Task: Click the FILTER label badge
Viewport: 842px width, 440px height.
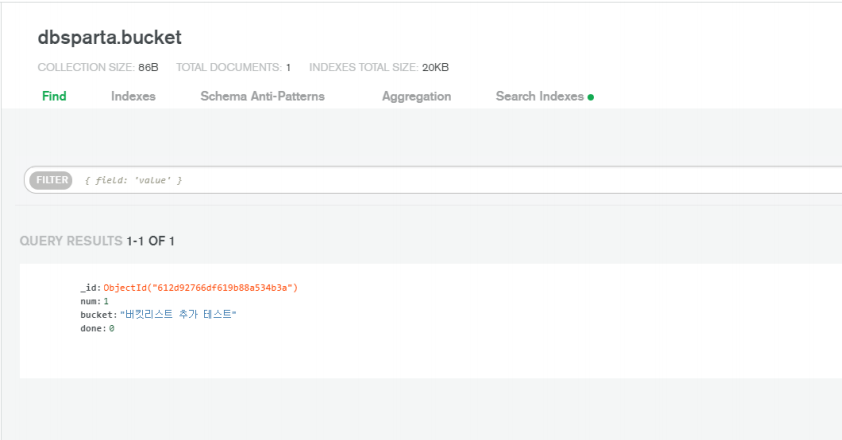Action: click(52, 180)
